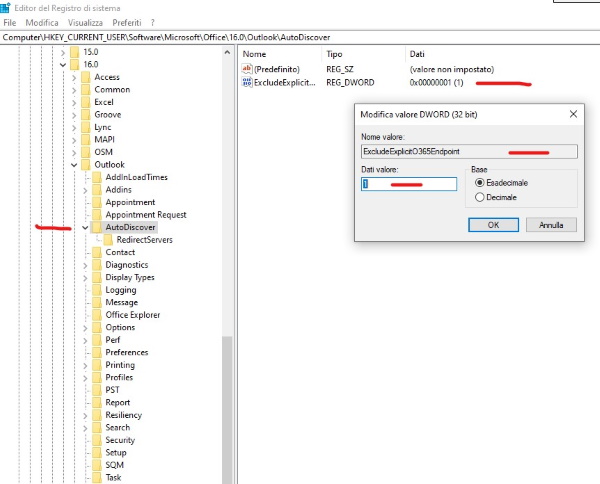The height and width of the screenshot is (484, 600).
Task: Open the ? help menu
Action: 152,23
